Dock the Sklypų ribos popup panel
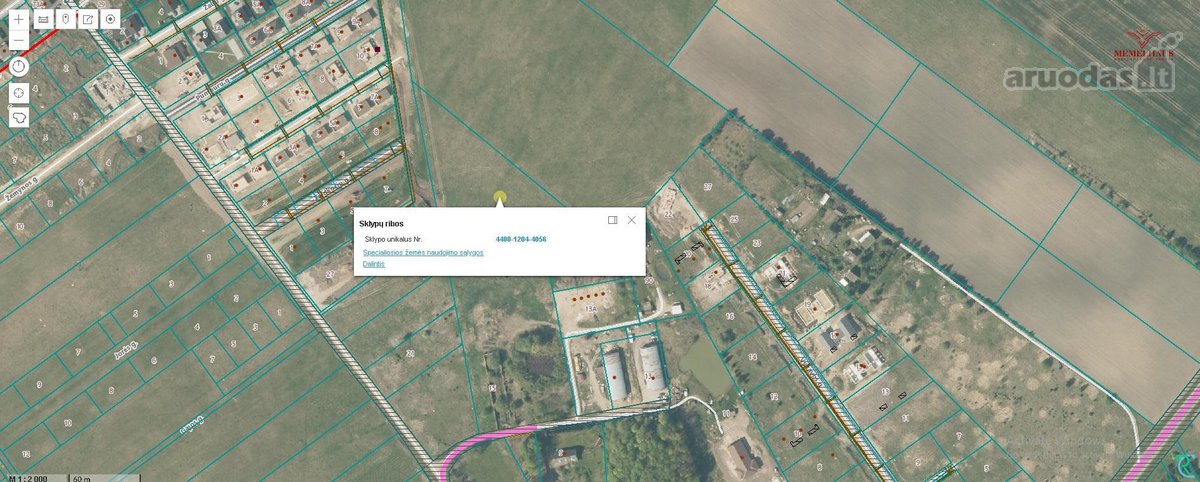This screenshot has width=1200, height=482. click(612, 220)
